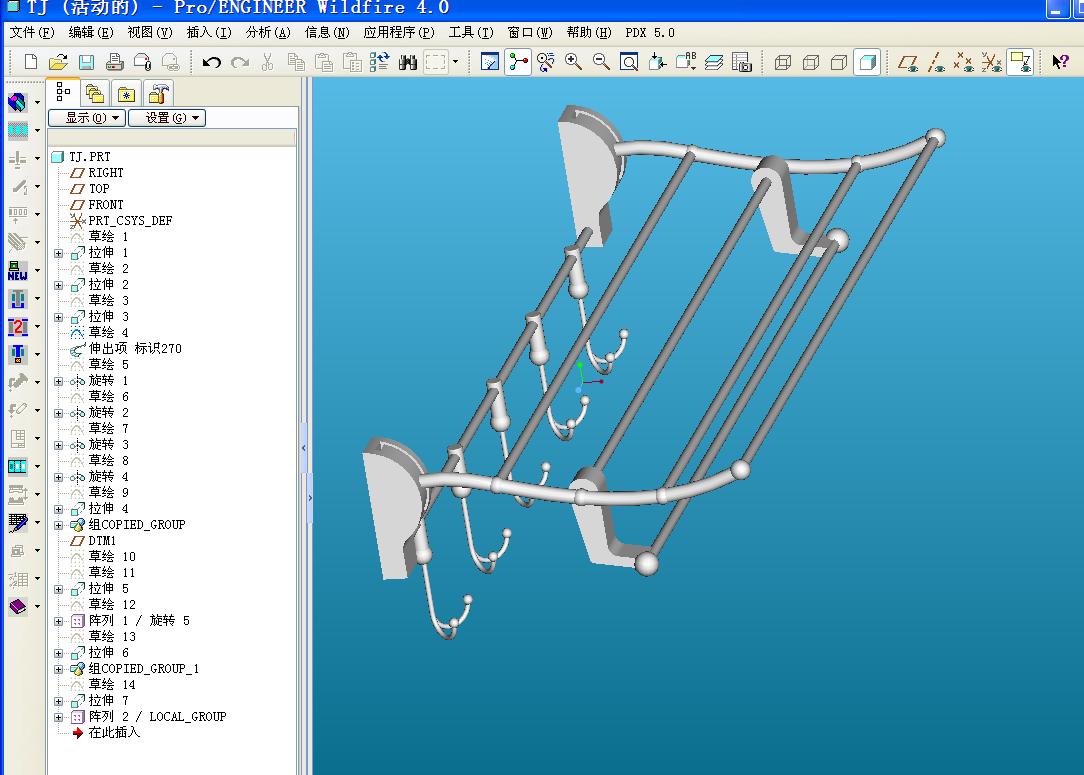Screen dimensions: 1084x775
Task: Expand the 组COPIED_GROUP_1 node
Action: (59, 669)
